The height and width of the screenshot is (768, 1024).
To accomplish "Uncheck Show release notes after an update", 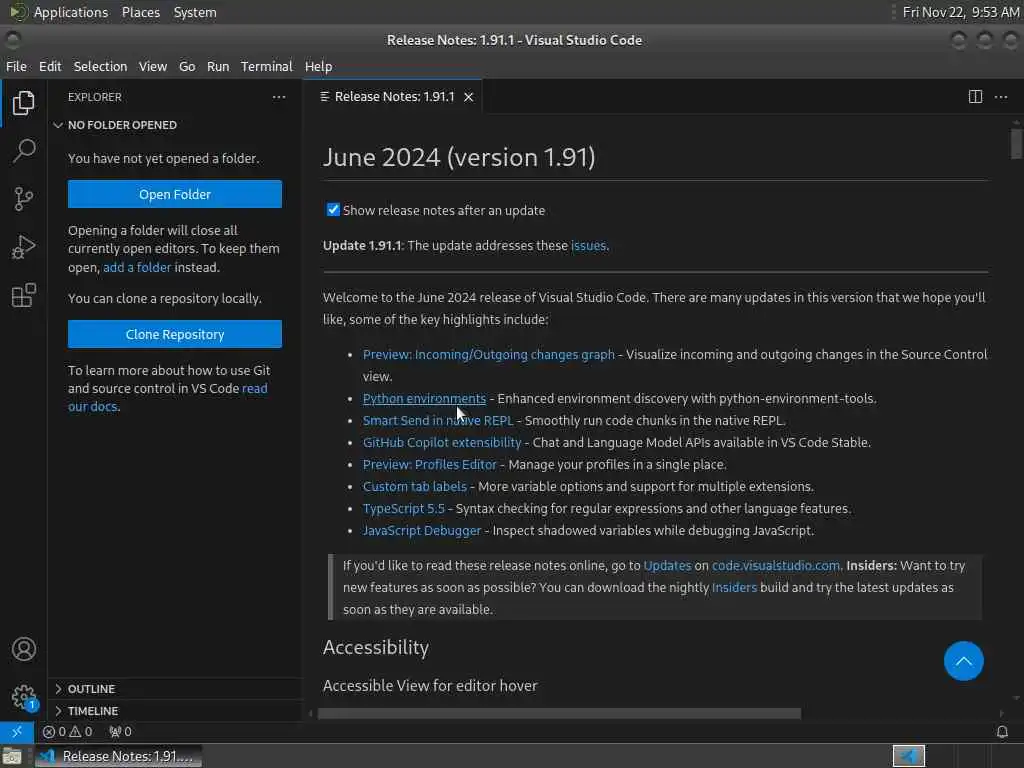I will click(333, 210).
